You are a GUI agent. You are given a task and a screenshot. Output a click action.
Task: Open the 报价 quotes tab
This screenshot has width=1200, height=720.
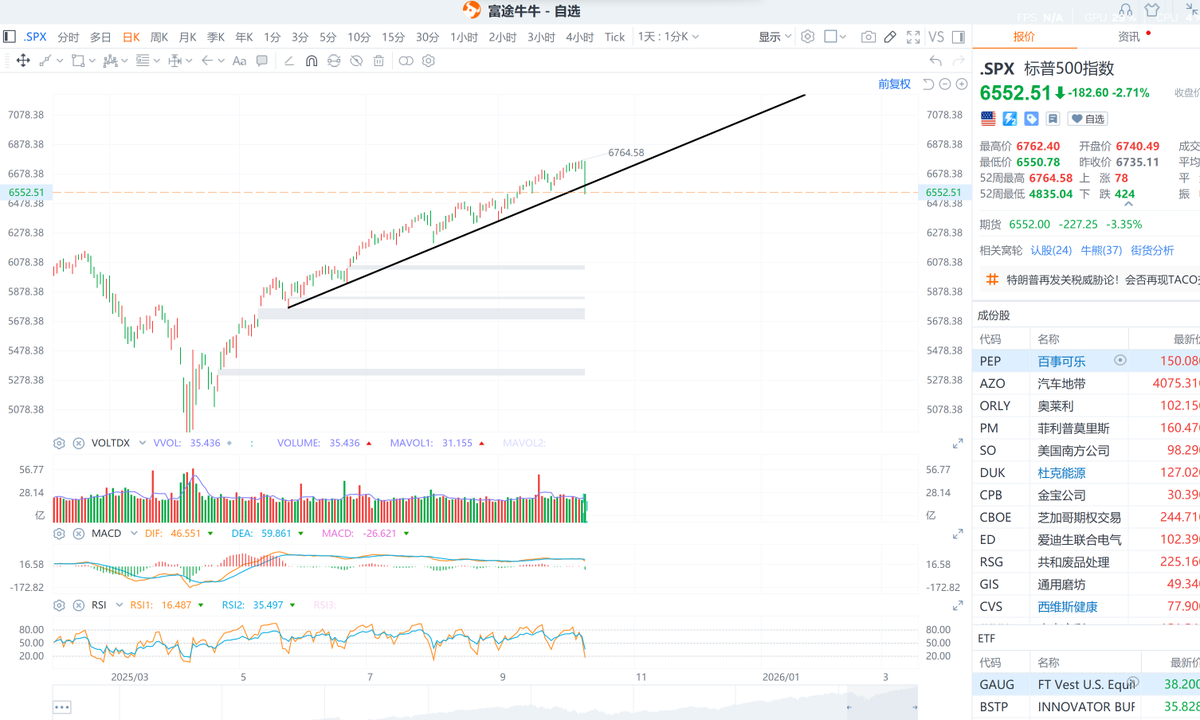coord(1025,37)
